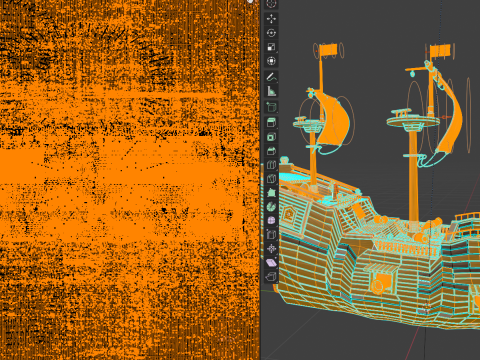
Task: Select the Rip Region tool
Action: coord(271,277)
